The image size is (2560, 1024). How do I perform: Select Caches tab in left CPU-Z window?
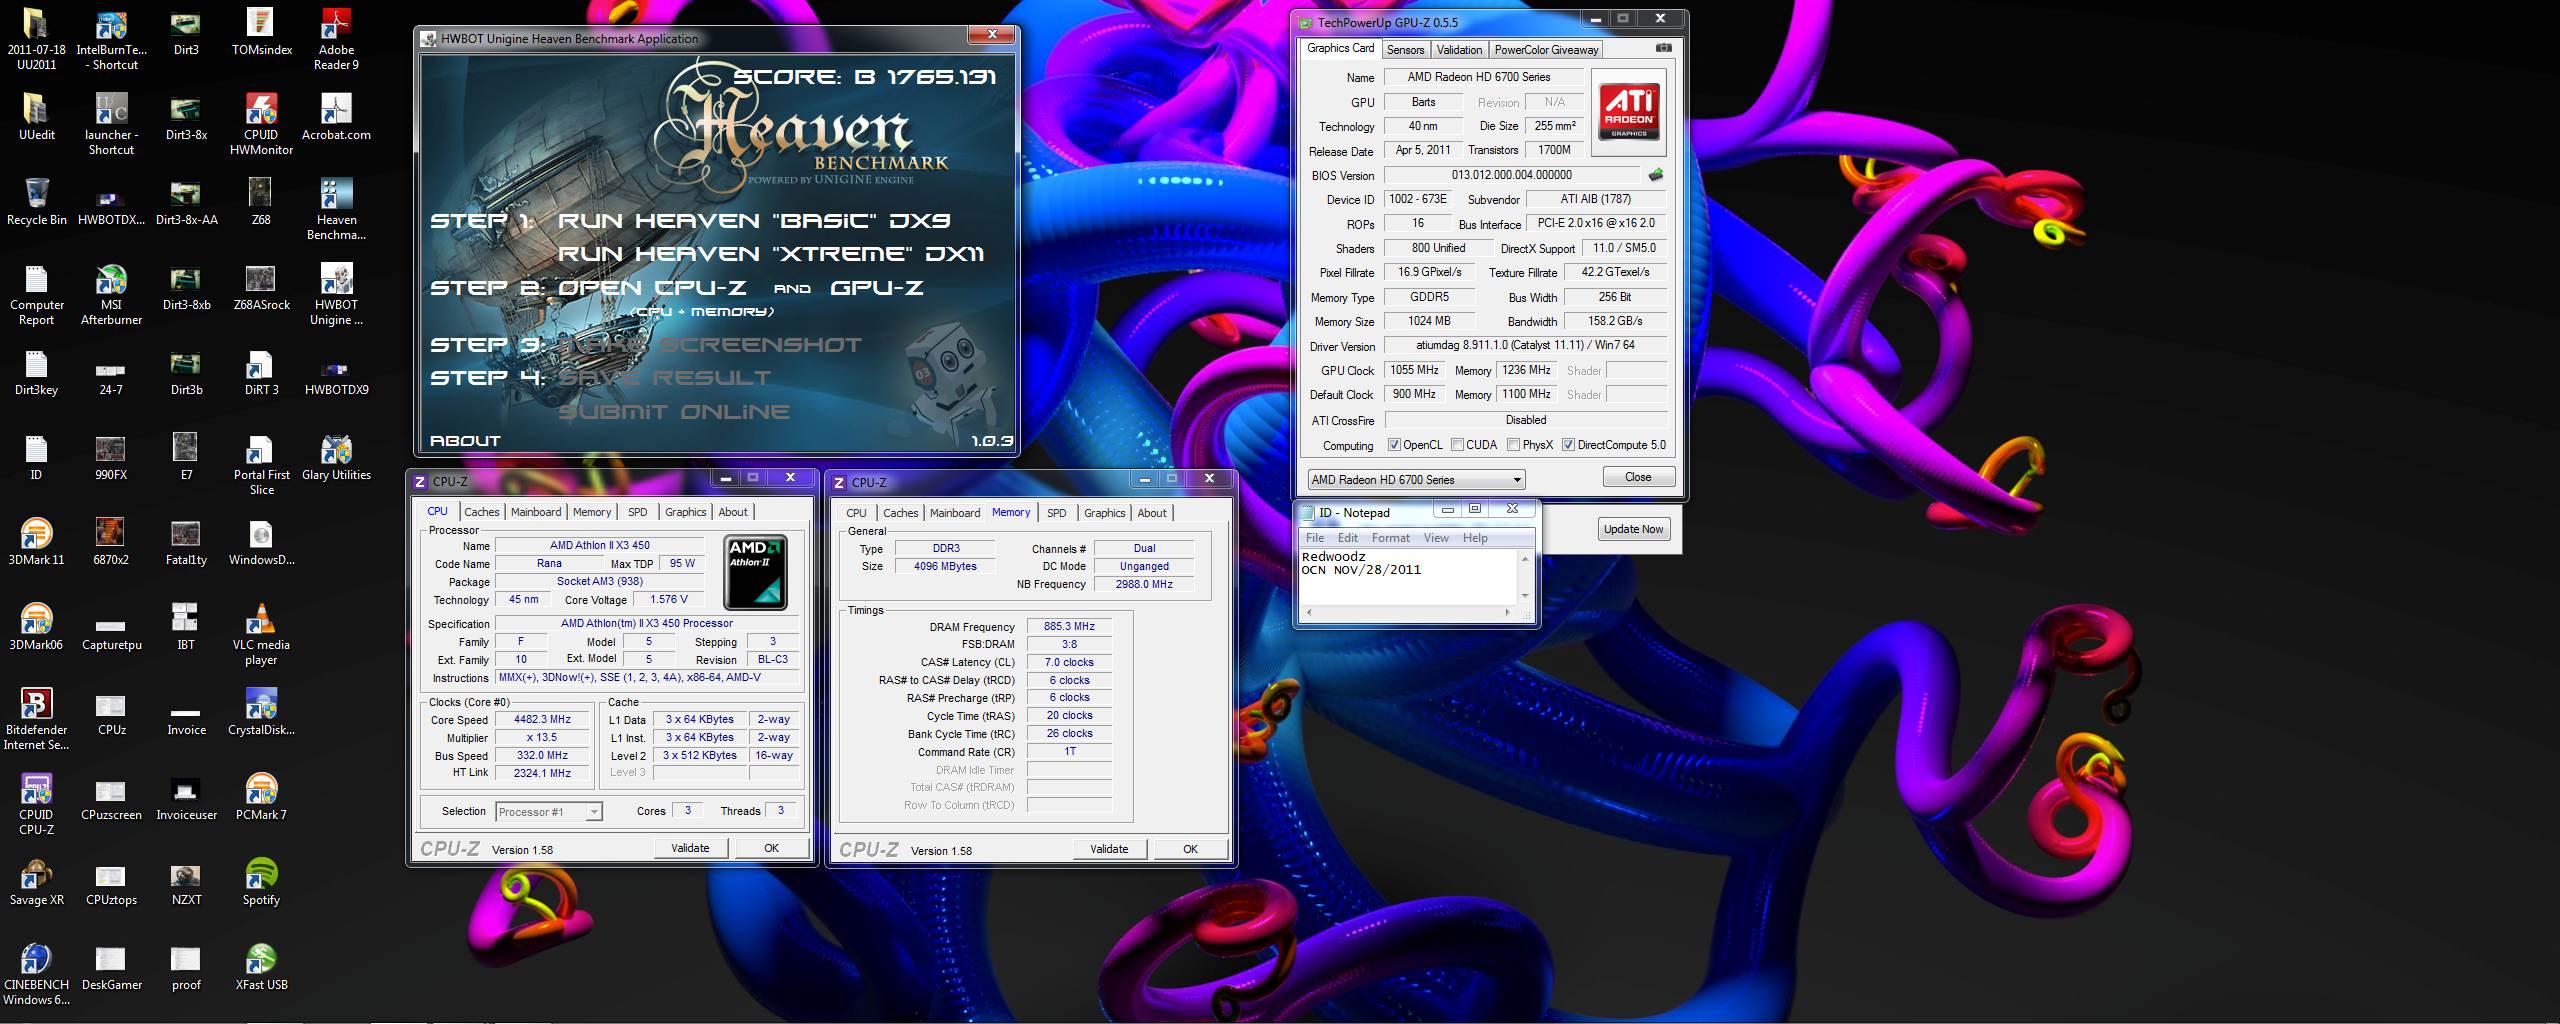(481, 512)
